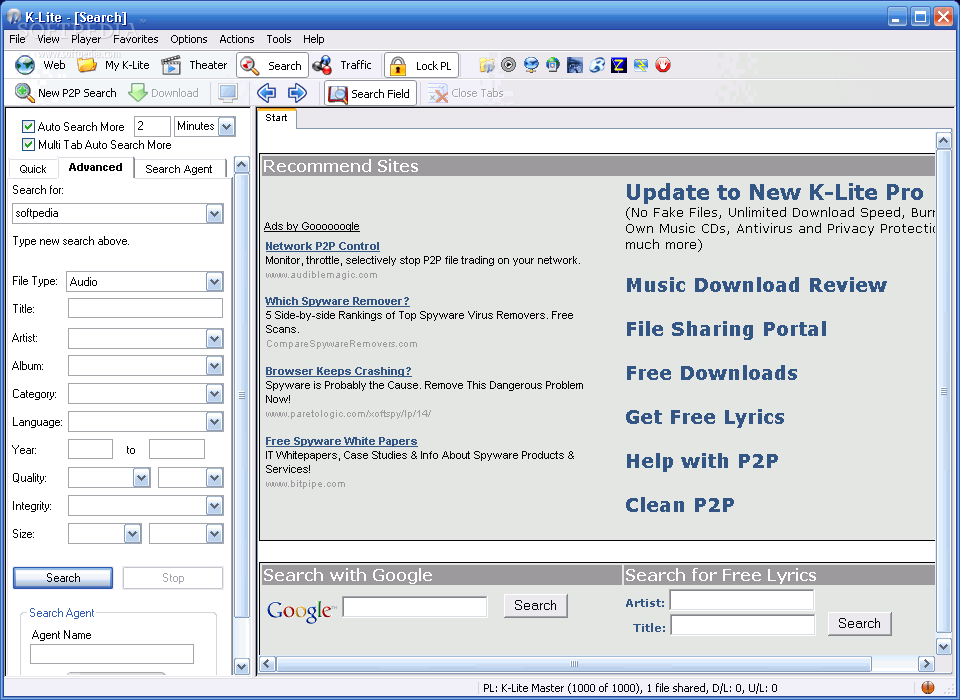Open the Integrity dropdown
Screen dimensions: 960x700
coord(214,506)
